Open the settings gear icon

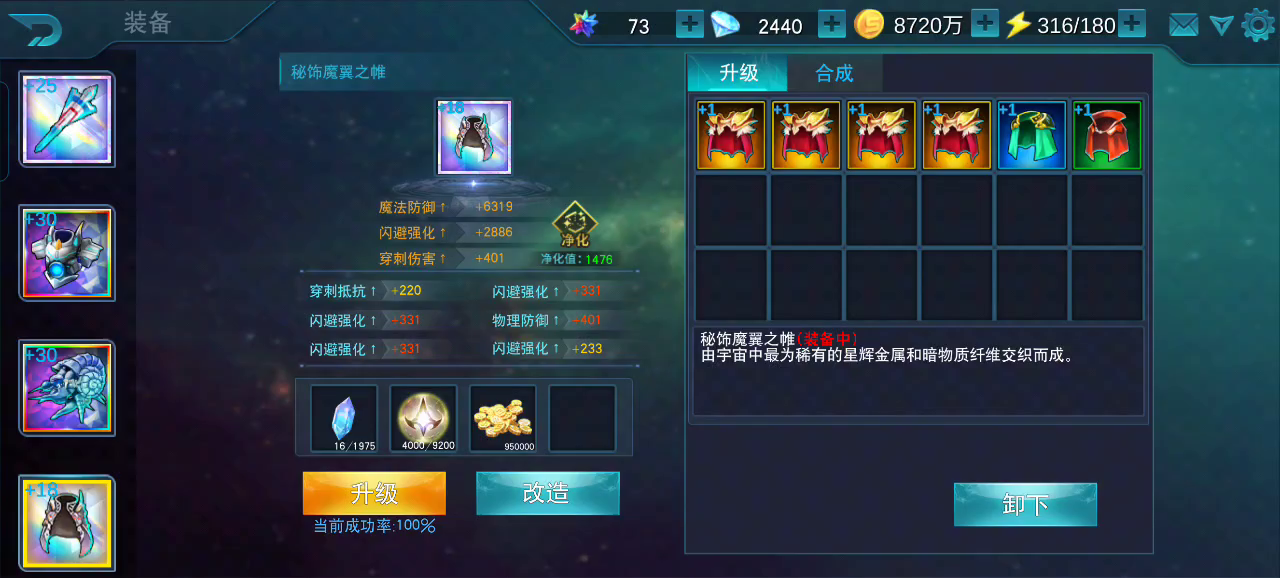pos(1258,24)
